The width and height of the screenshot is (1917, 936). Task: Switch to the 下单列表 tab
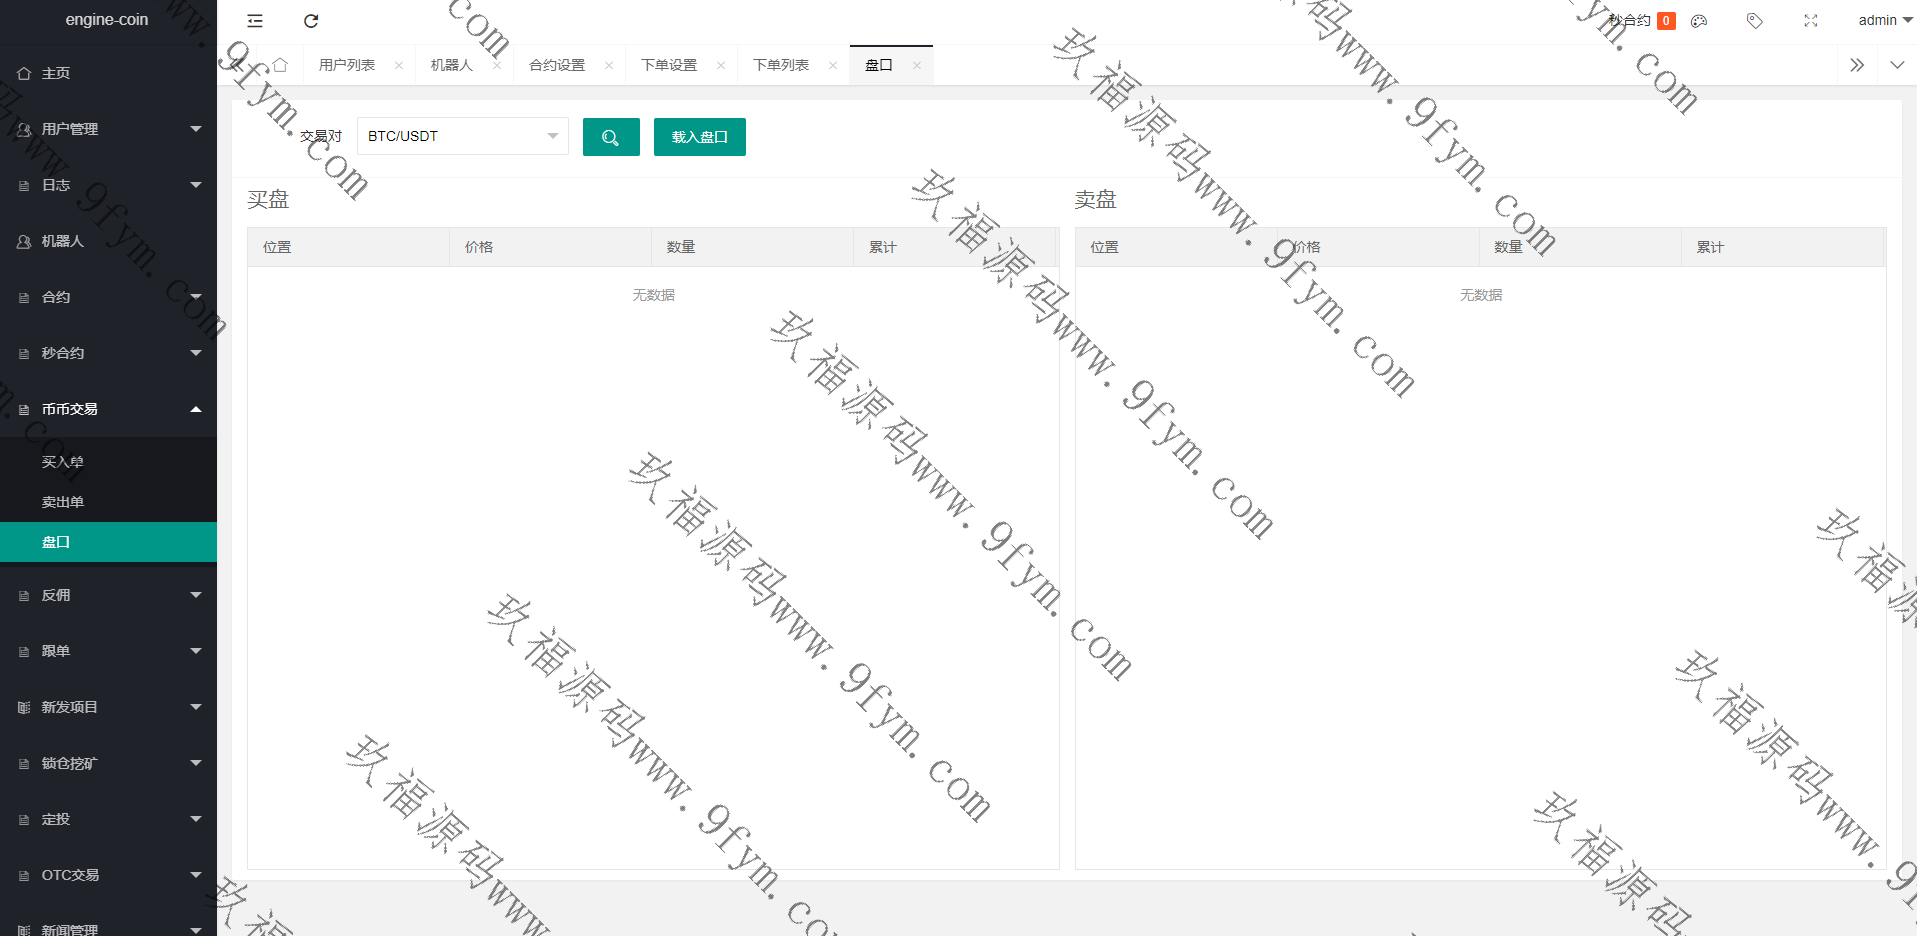pos(780,65)
